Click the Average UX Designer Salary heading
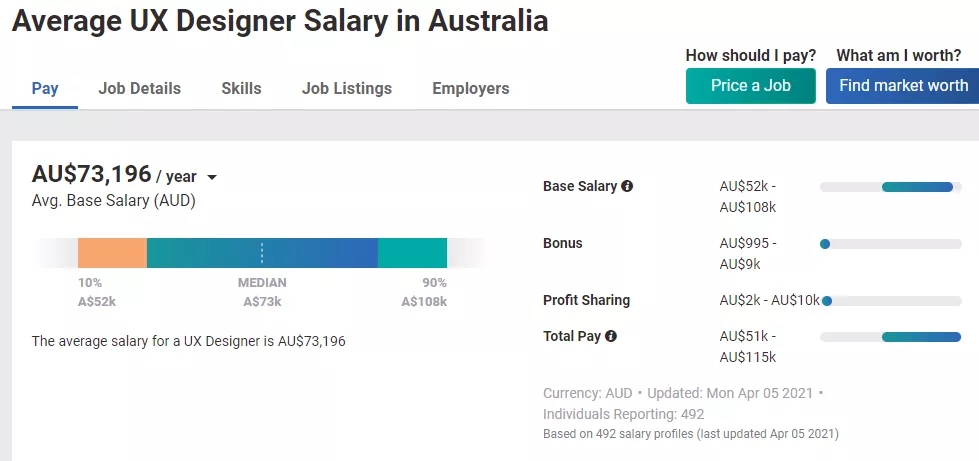 point(280,21)
